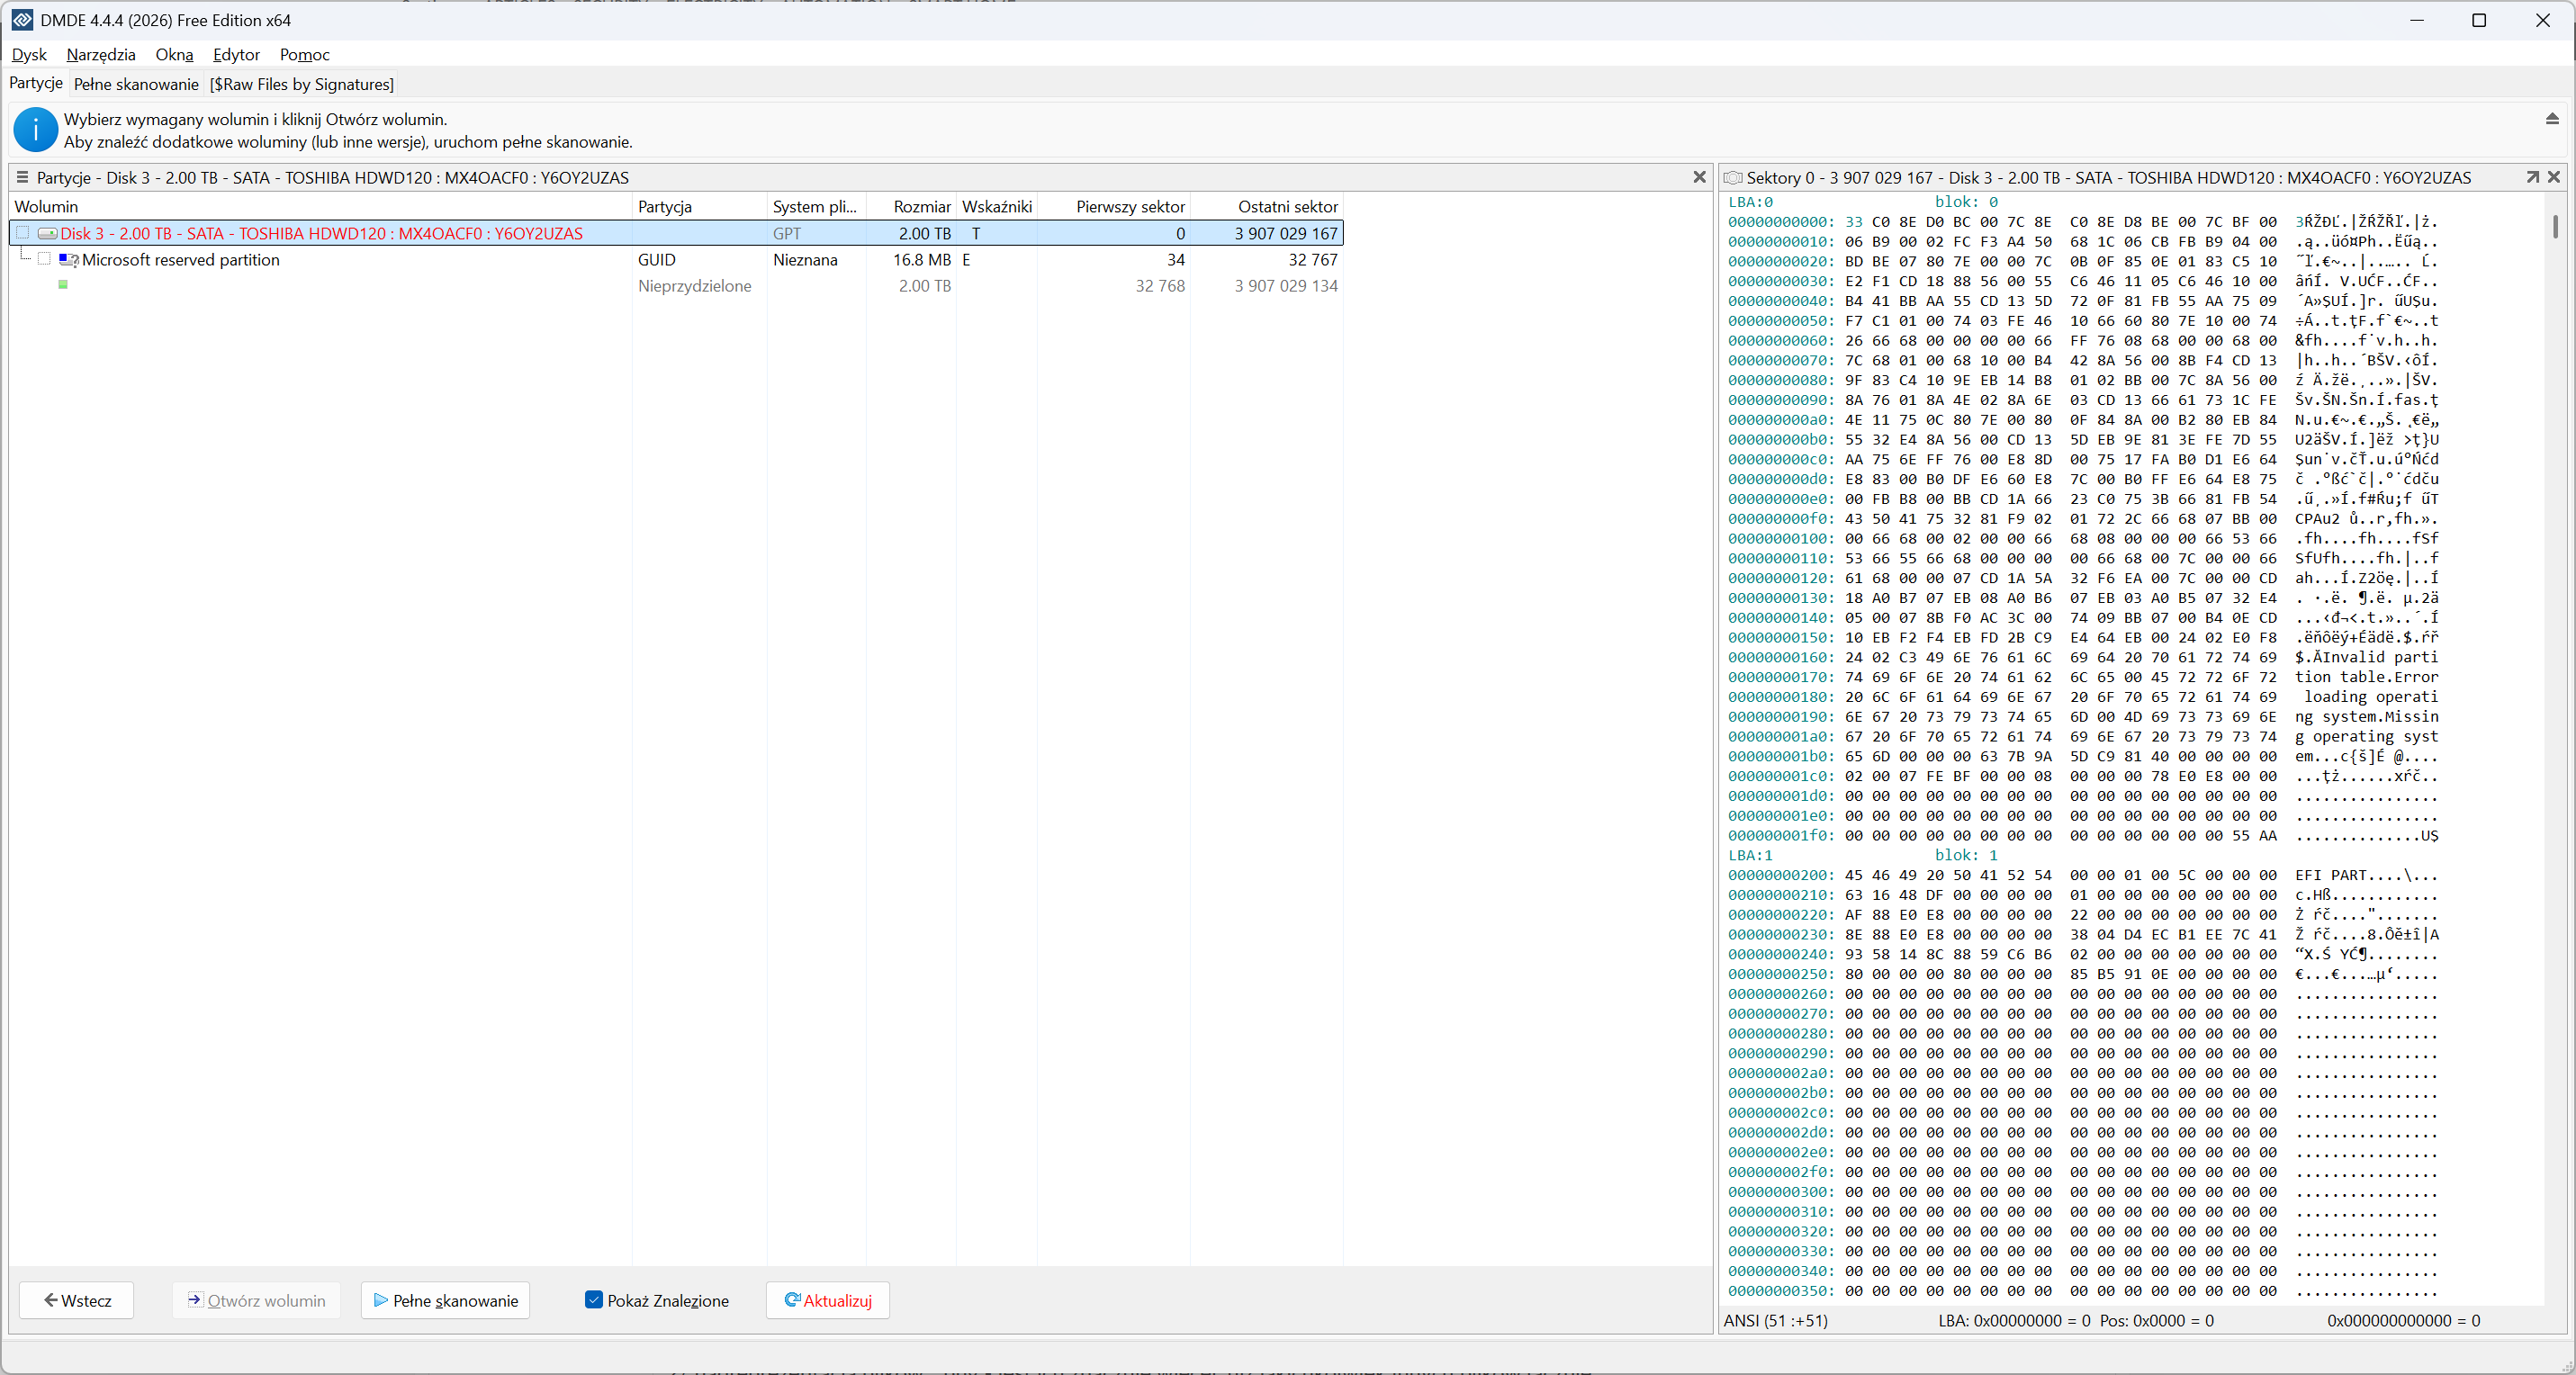
Task: Start Pełne skanowanie with bottom button
Action: pyautogui.click(x=445, y=1300)
